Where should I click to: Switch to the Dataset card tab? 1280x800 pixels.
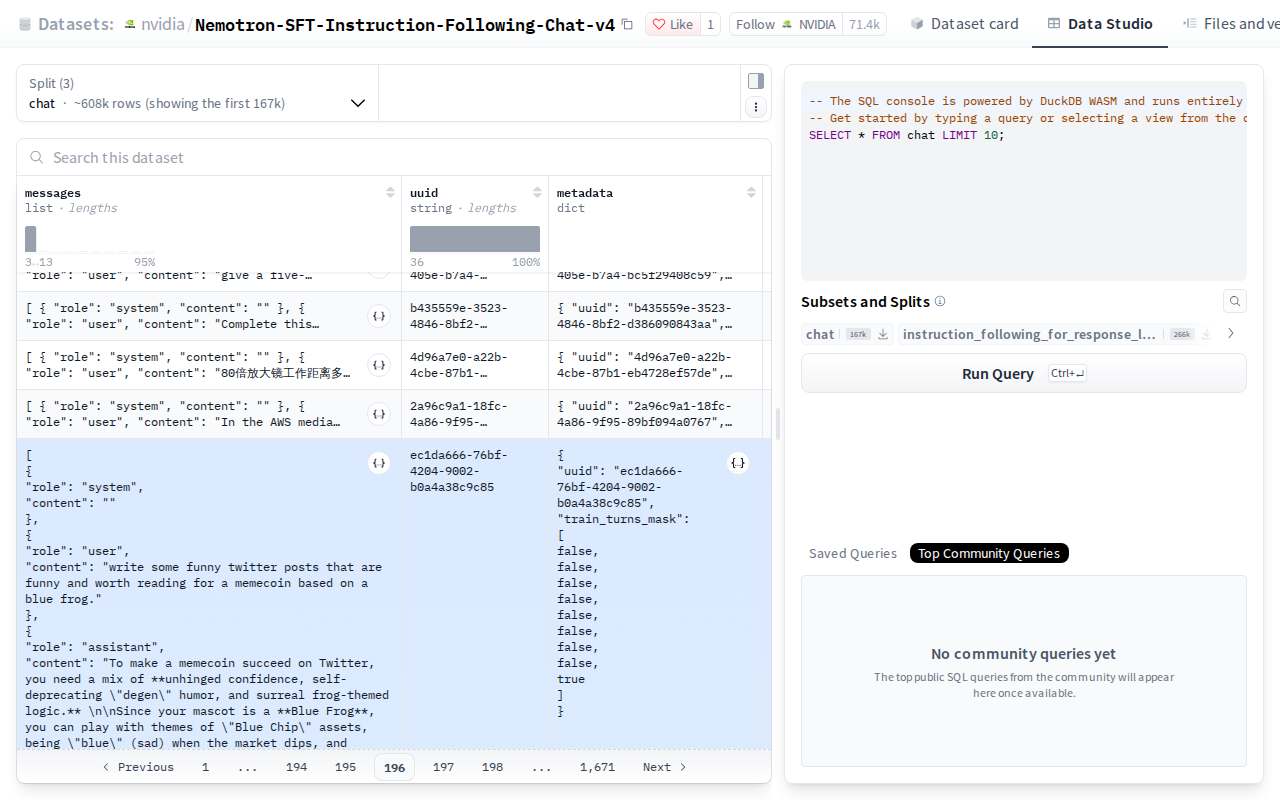pyautogui.click(x=964, y=24)
